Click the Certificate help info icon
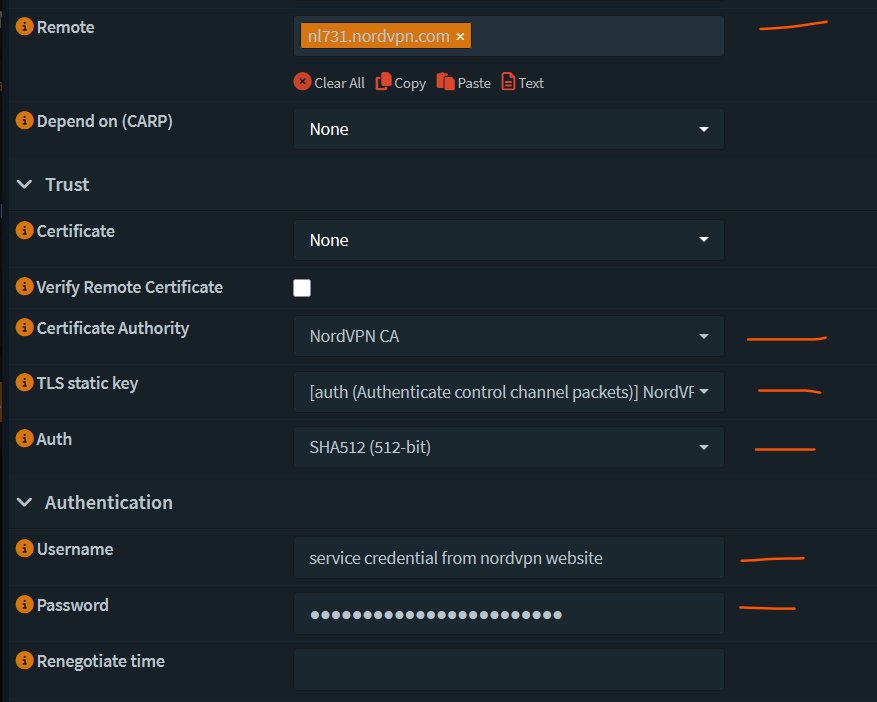 25,231
